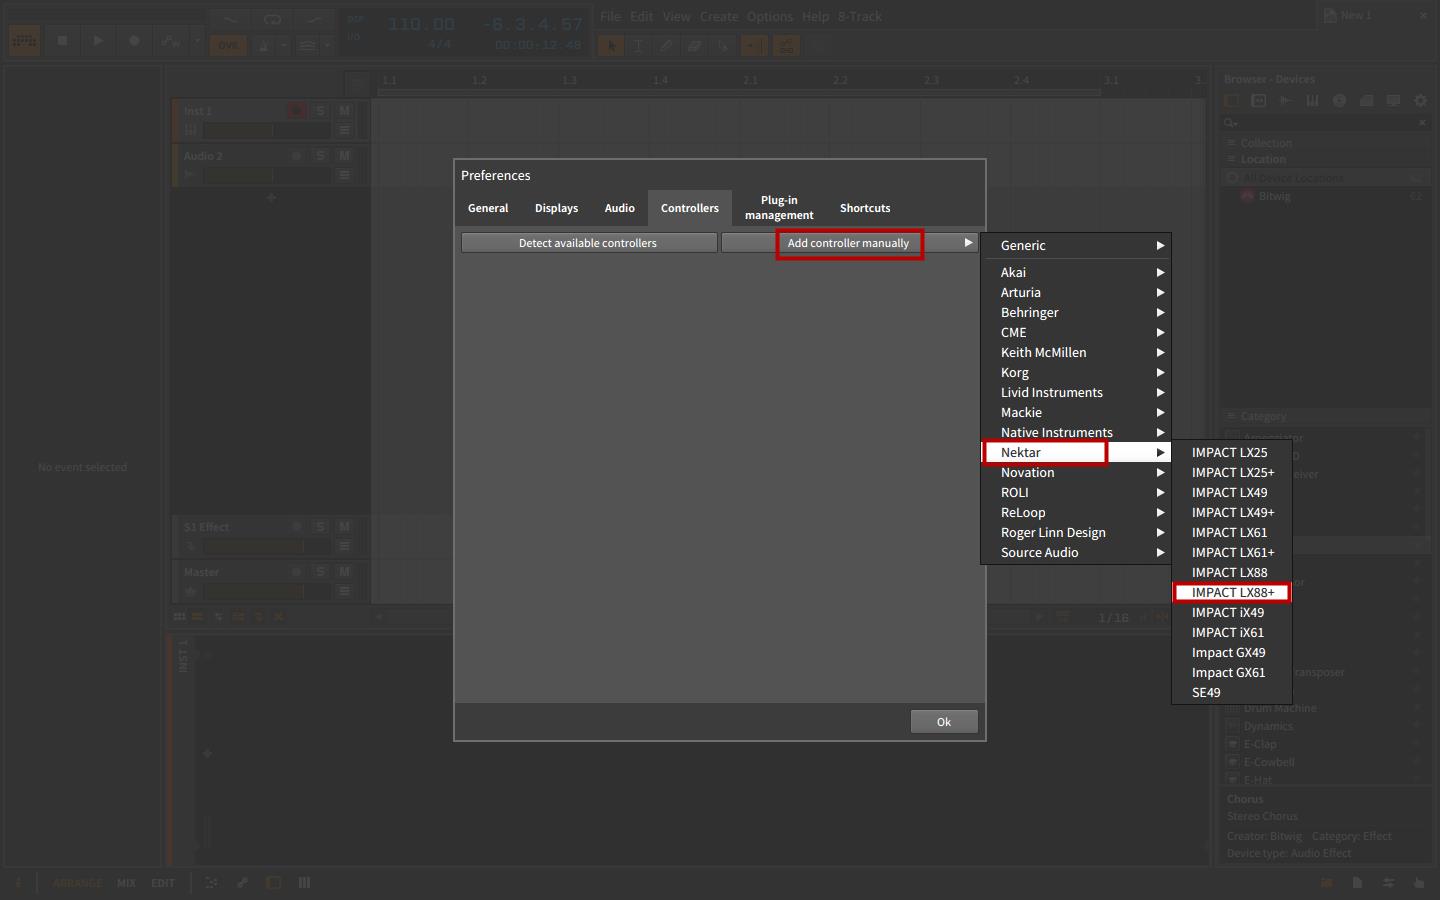Click the global Record button

click(134, 41)
